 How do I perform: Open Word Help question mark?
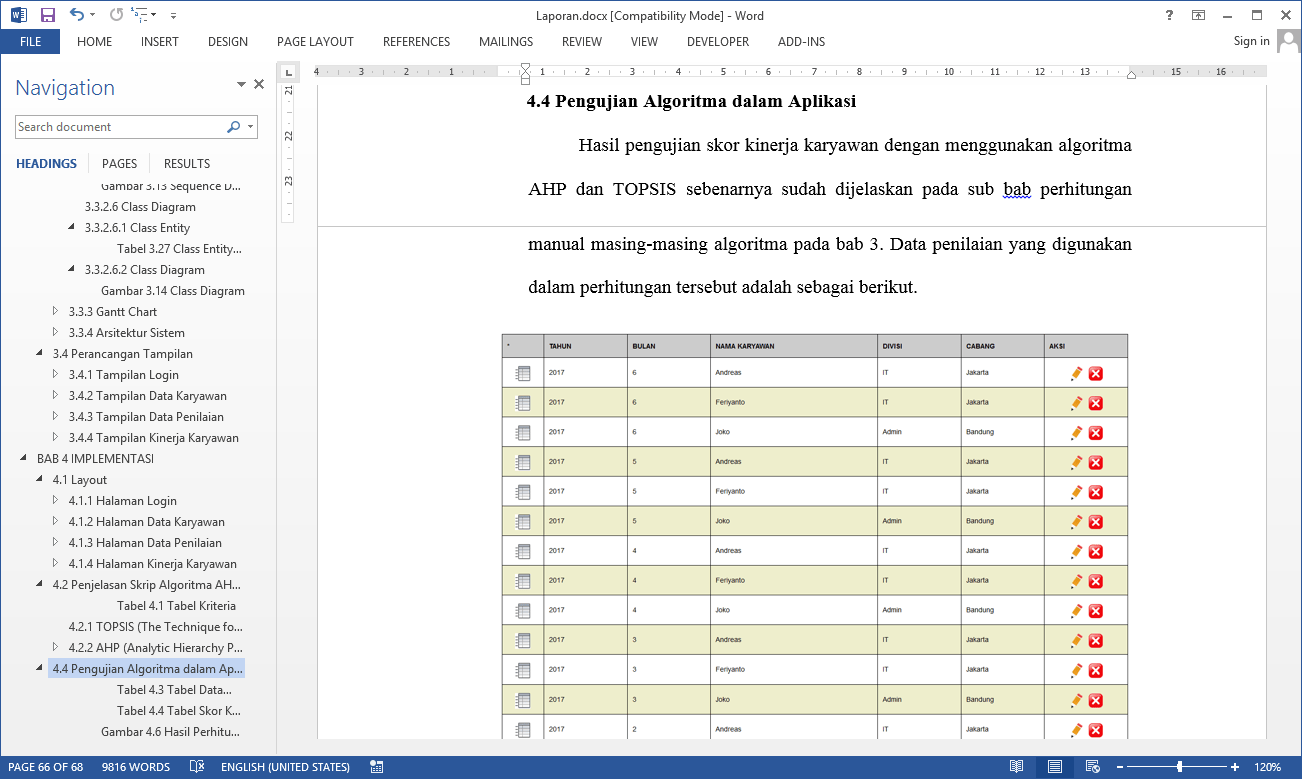pos(1169,15)
